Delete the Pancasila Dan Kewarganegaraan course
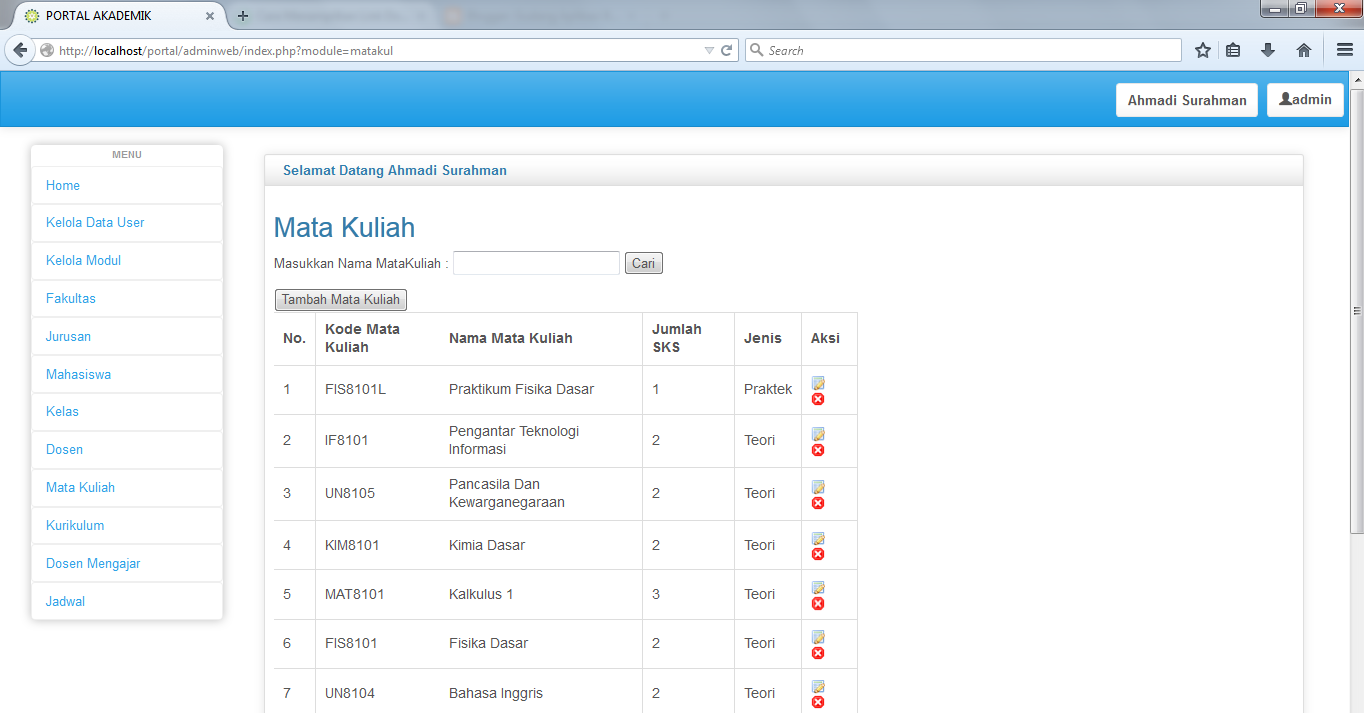1364x713 pixels. pyautogui.click(x=818, y=502)
